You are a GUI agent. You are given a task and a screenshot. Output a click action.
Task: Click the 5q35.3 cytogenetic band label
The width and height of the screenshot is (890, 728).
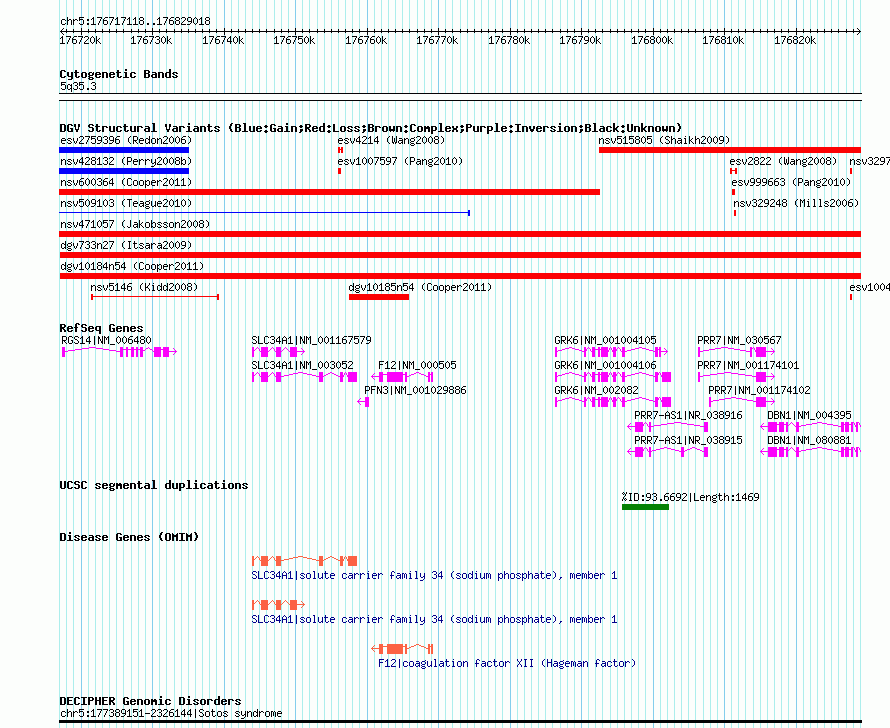coord(78,86)
